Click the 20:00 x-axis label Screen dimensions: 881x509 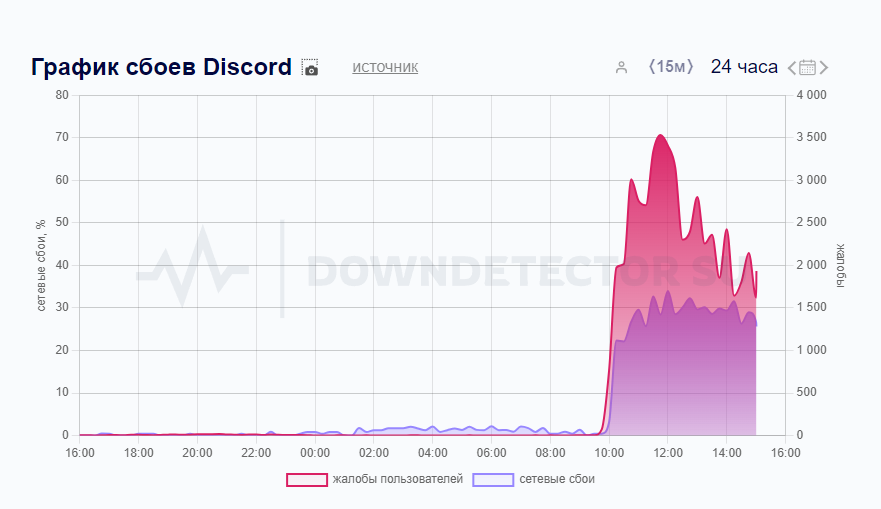pyautogui.click(x=197, y=453)
